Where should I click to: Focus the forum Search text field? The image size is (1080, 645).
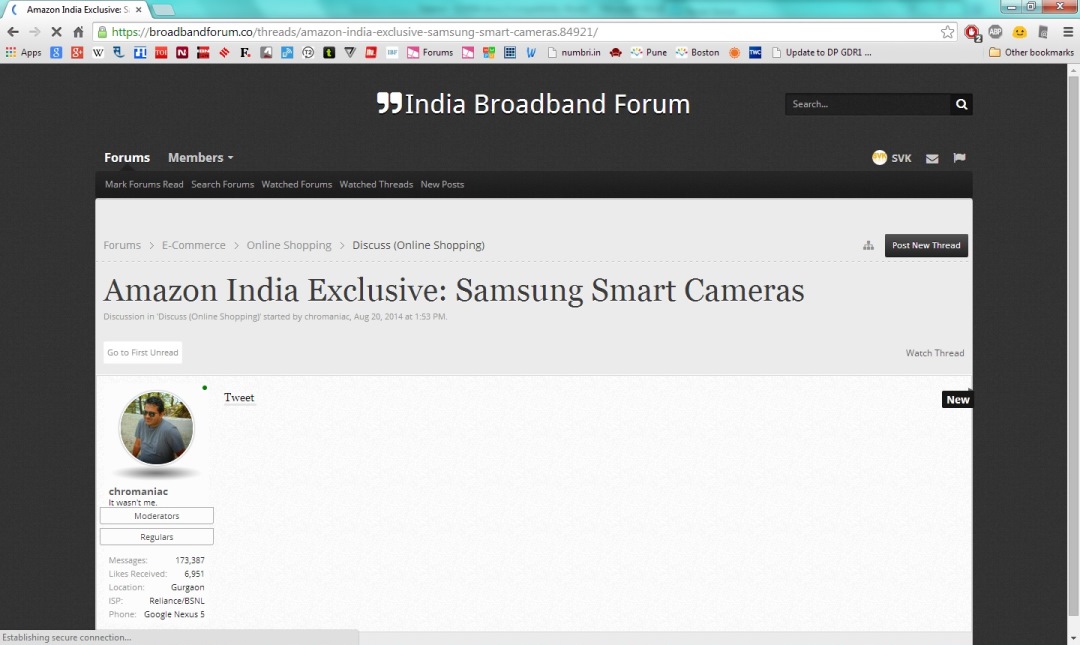867,104
